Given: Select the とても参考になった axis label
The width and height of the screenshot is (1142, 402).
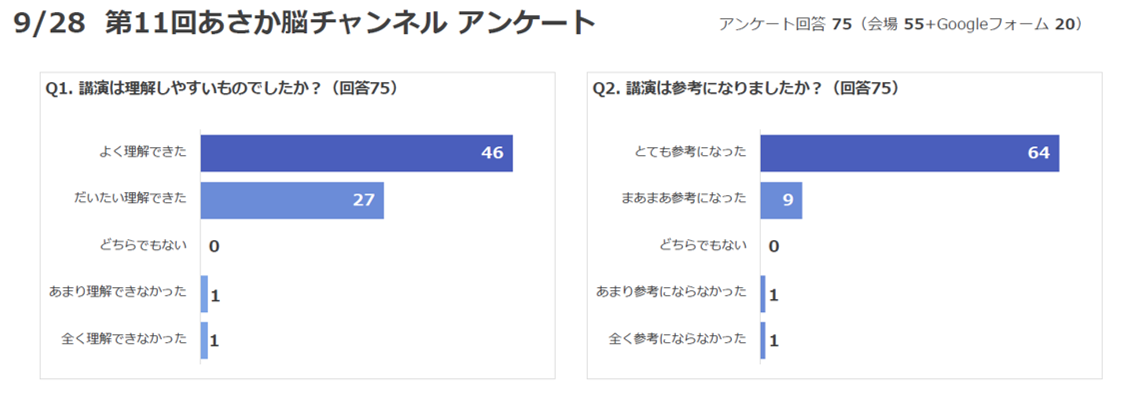Looking at the screenshot, I should click(690, 152).
